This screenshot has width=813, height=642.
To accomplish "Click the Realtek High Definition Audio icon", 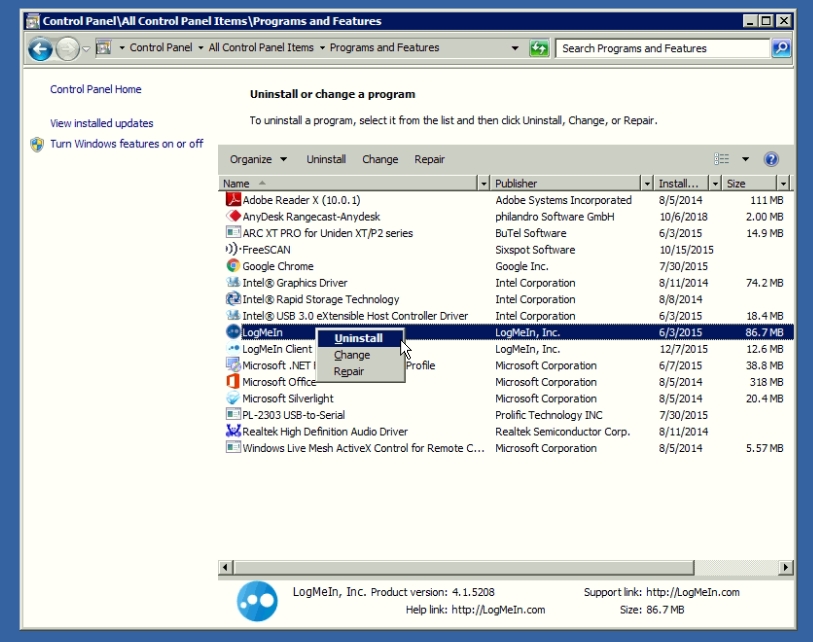I will pos(233,431).
